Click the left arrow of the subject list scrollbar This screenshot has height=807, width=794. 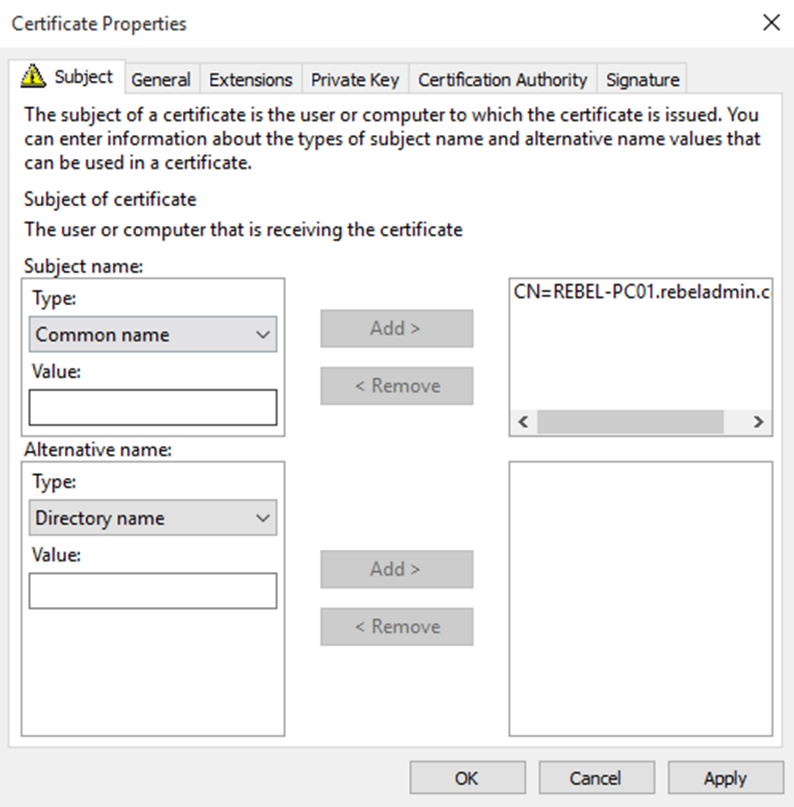tap(523, 422)
